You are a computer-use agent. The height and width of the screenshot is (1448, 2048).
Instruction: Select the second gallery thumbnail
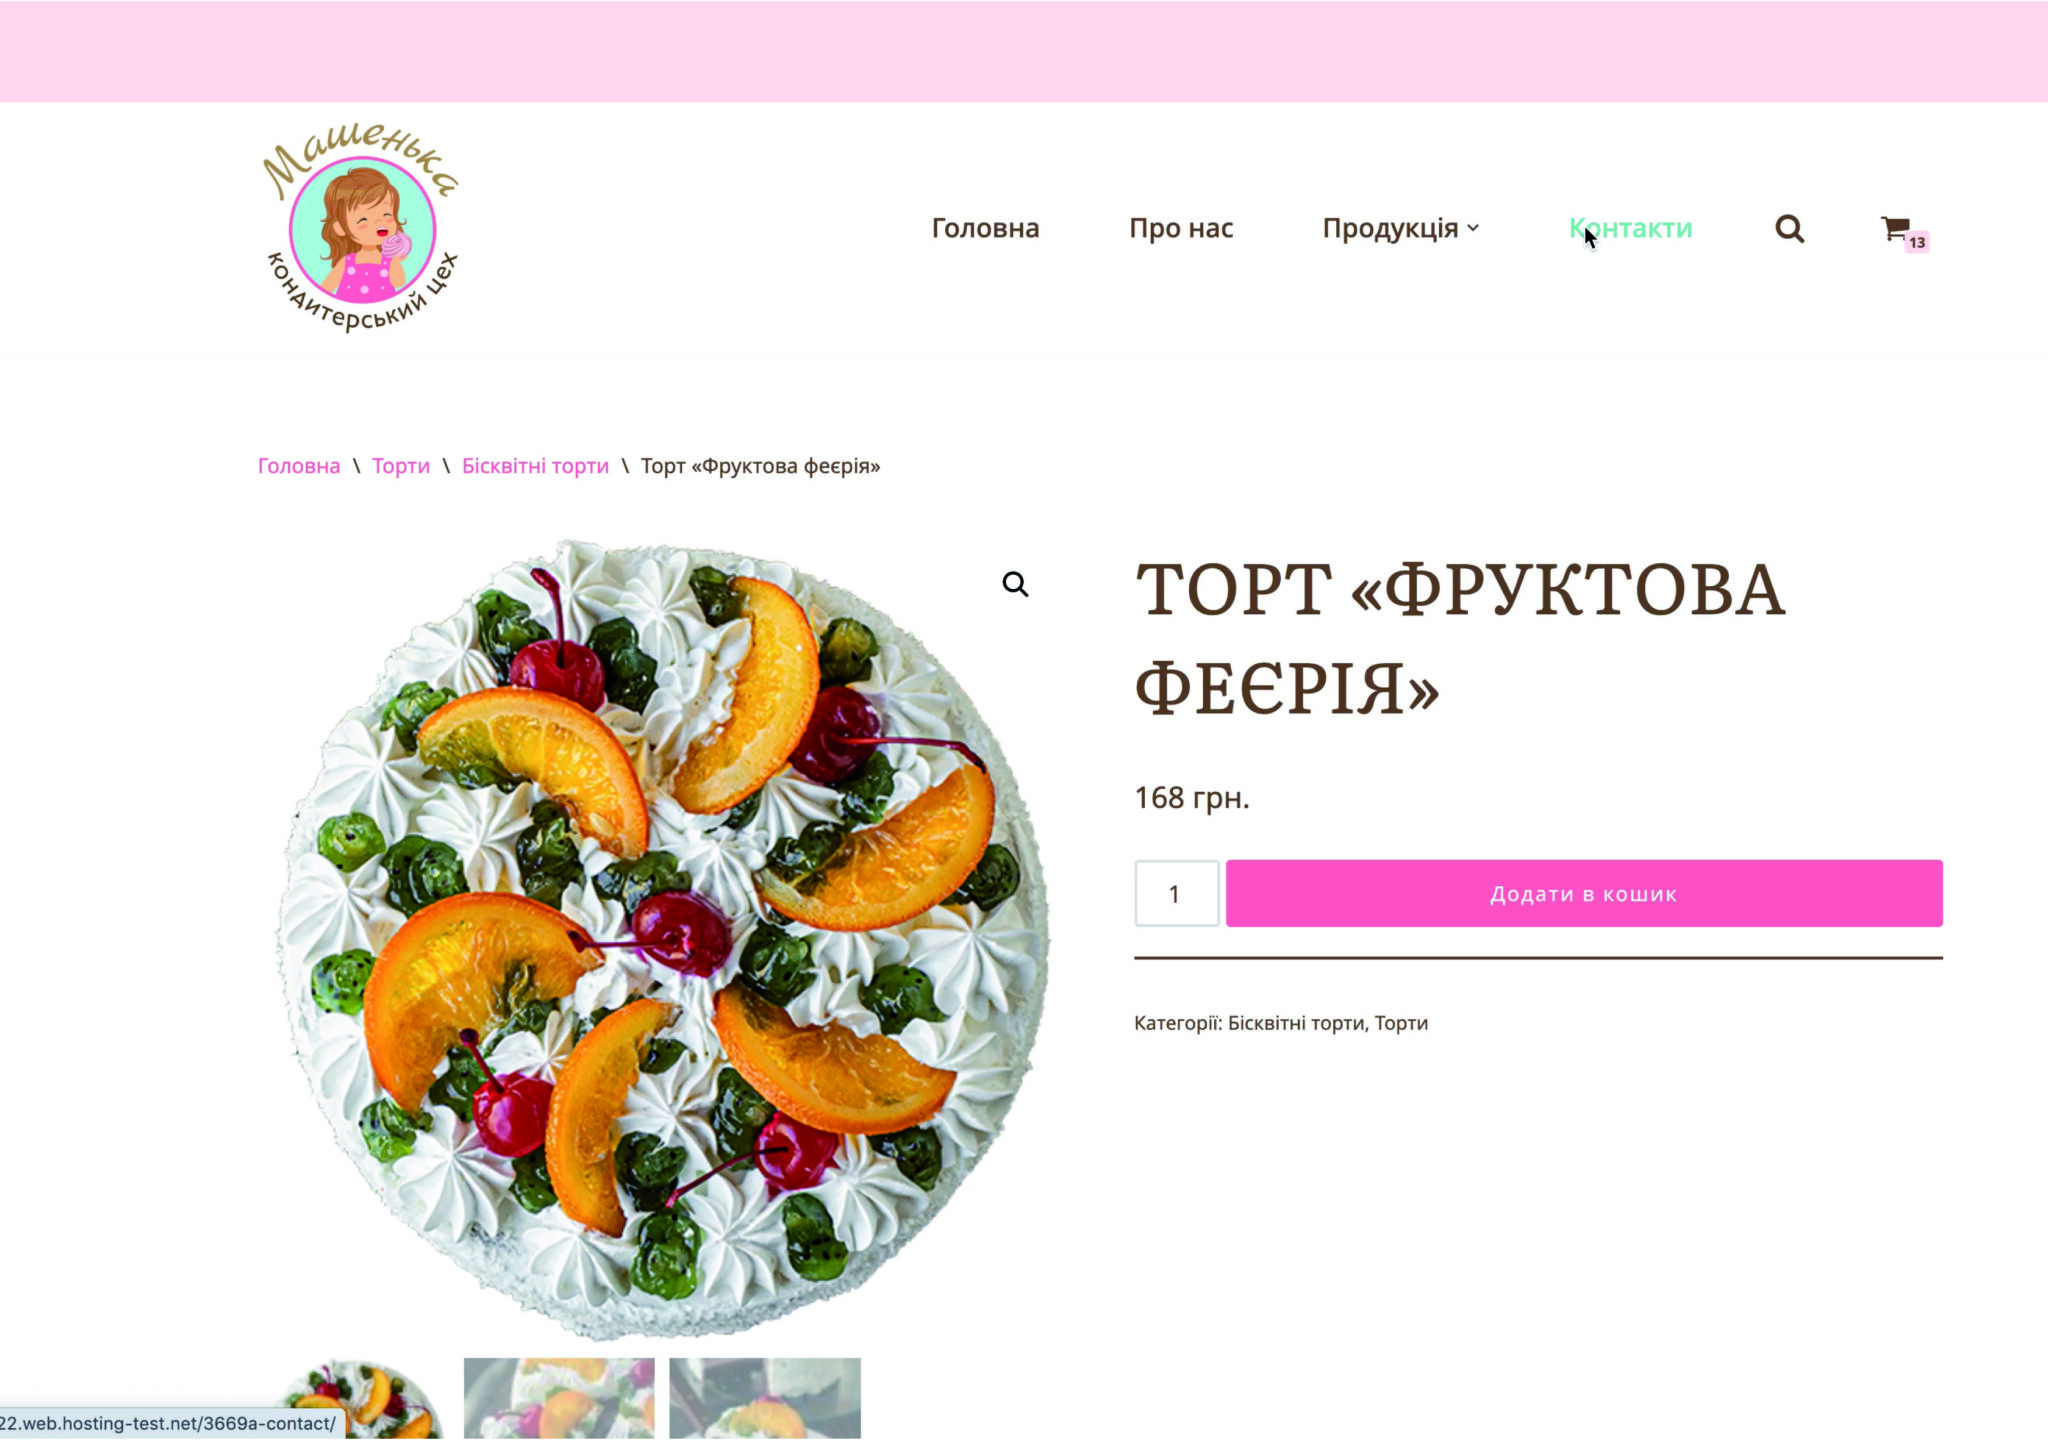coord(559,1399)
